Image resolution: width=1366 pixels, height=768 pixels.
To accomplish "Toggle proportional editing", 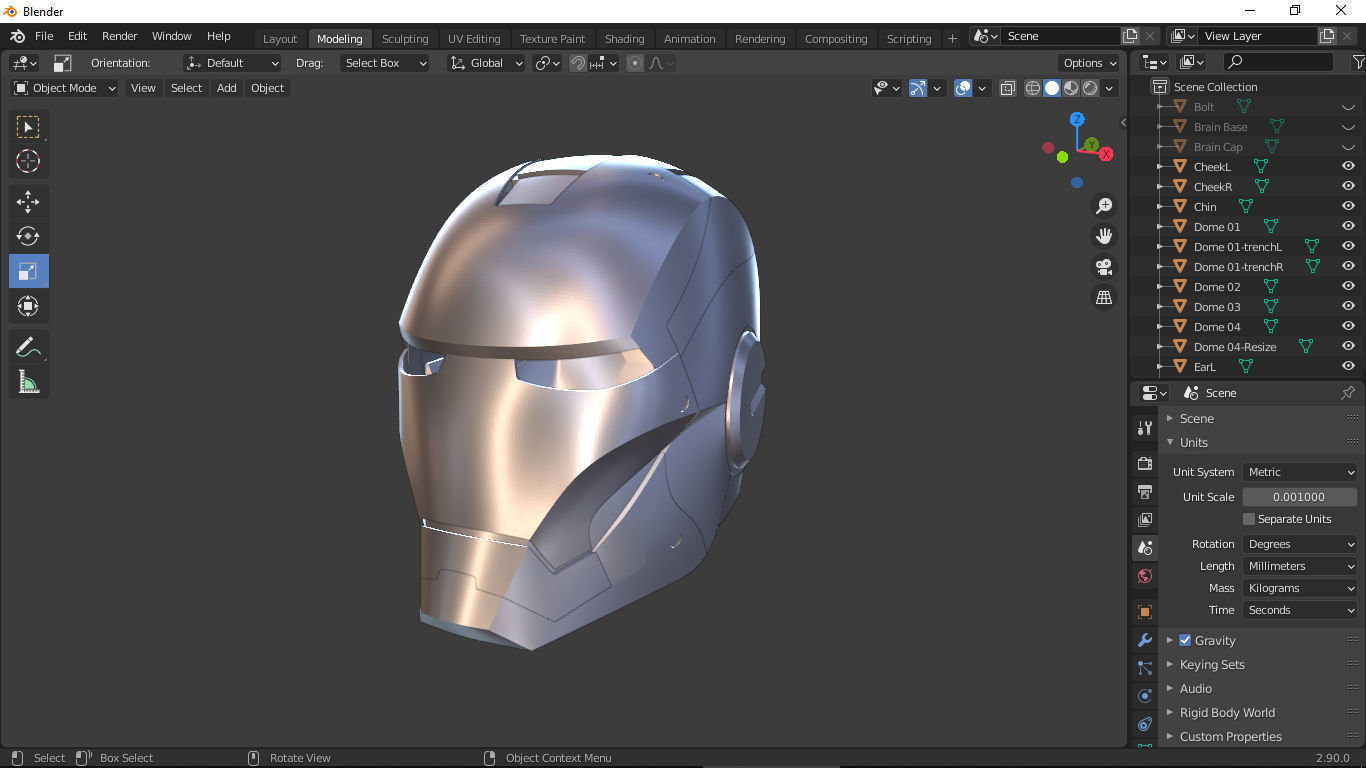I will pos(635,63).
